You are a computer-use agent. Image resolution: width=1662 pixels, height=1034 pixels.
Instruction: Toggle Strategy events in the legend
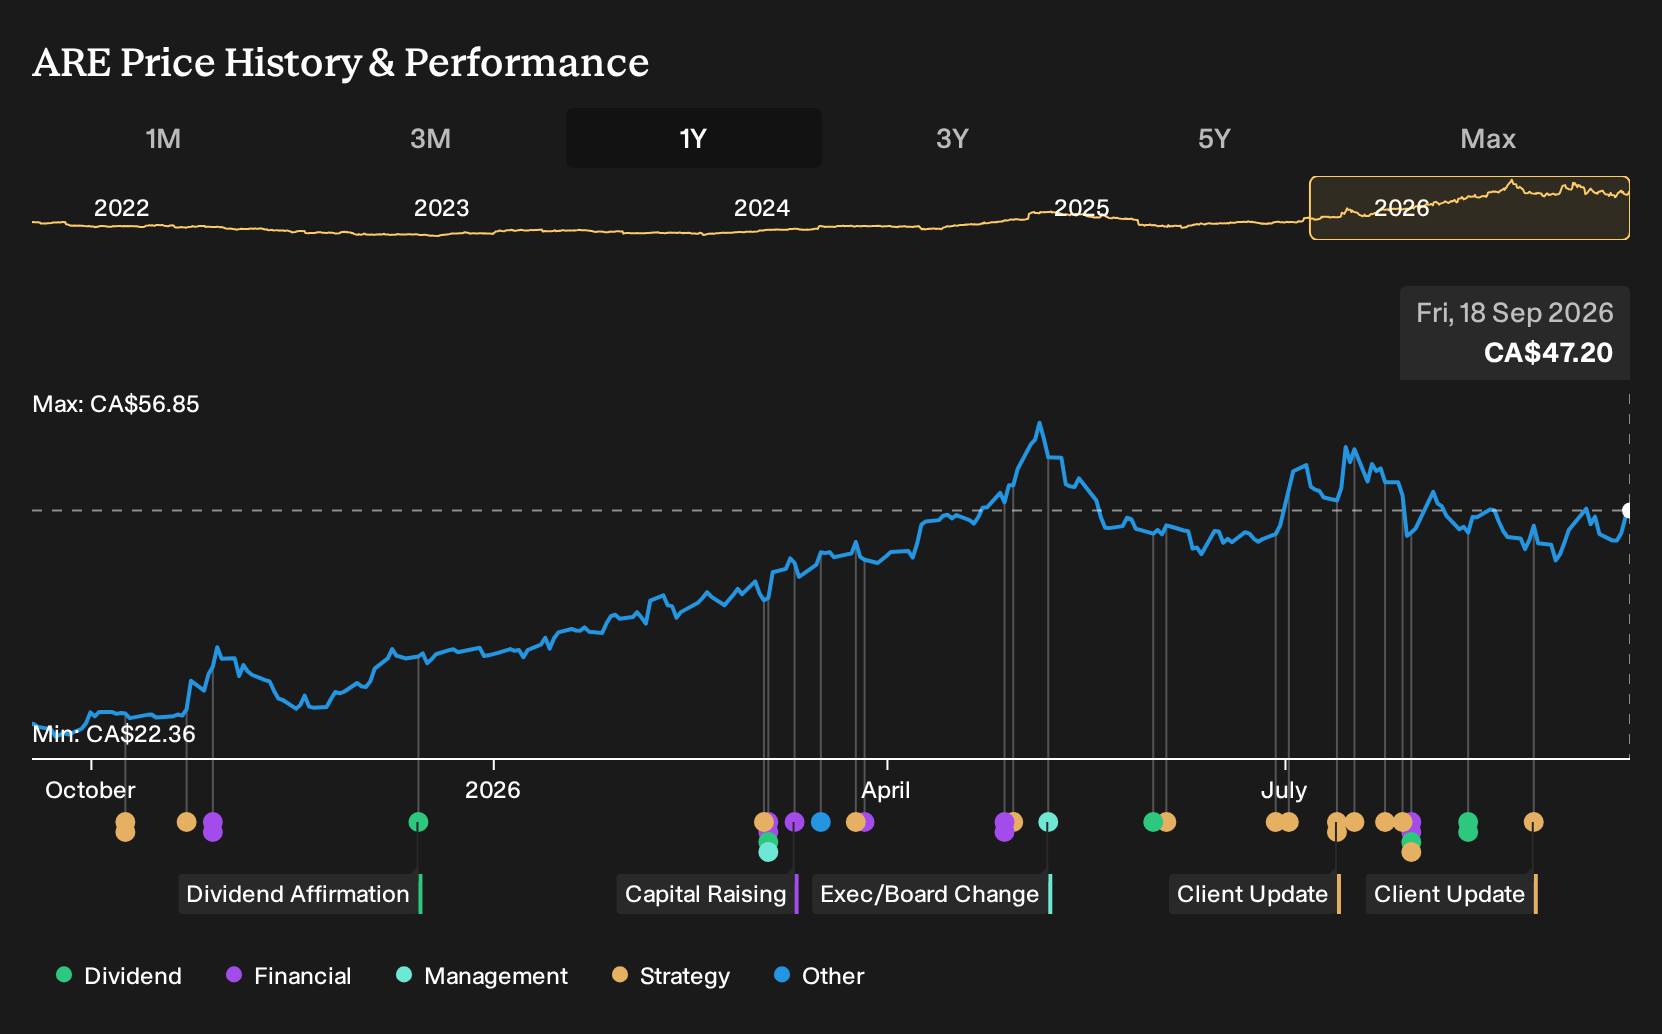coord(671,976)
